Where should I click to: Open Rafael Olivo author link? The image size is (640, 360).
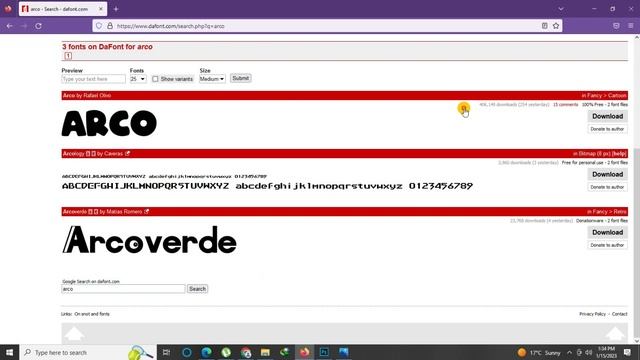[x=97, y=96]
